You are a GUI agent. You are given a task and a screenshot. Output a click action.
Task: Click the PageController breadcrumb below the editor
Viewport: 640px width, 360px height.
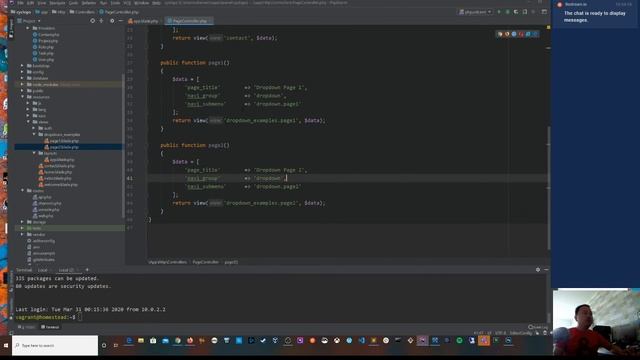[205, 262]
